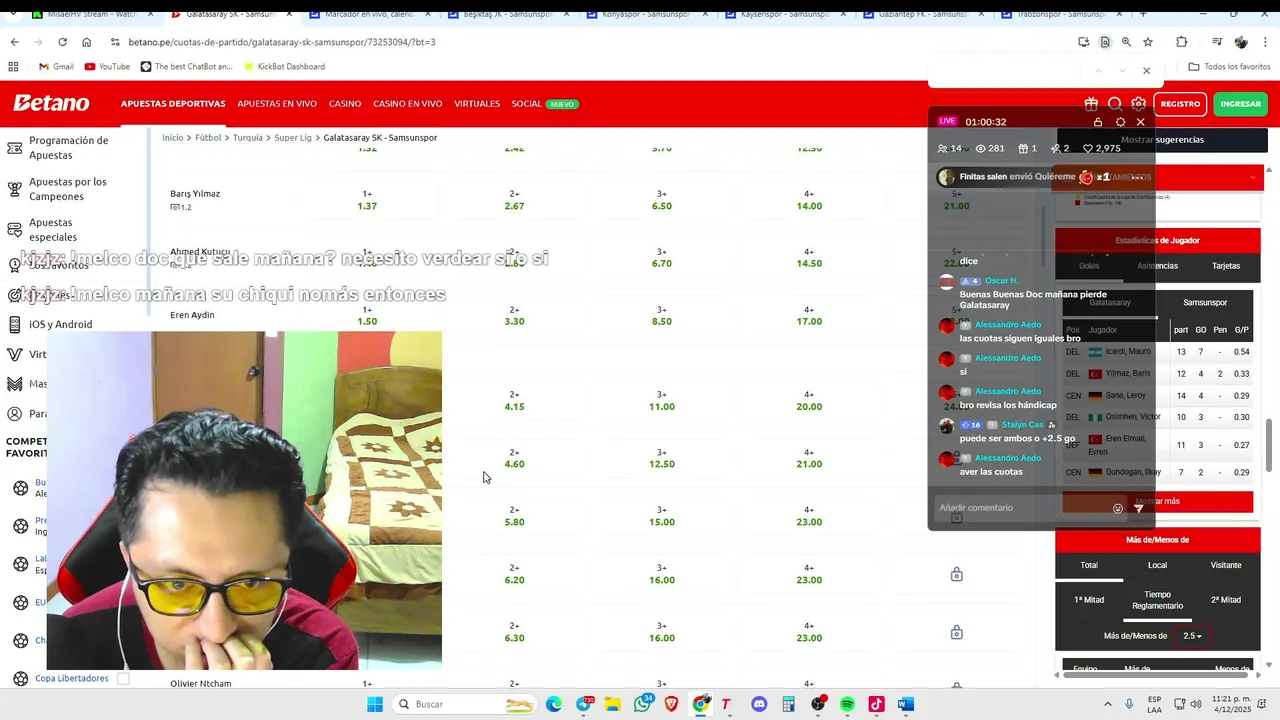The height and width of the screenshot is (720, 1280).
Task: Click the locked odds icon in the 6.30 row
Action: pos(957,632)
